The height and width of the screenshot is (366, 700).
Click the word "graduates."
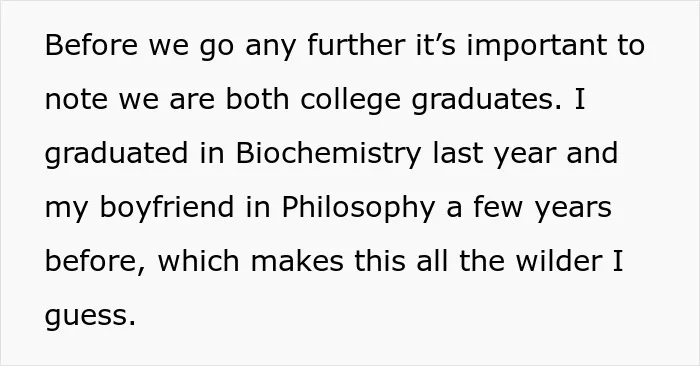[x=487, y=99]
